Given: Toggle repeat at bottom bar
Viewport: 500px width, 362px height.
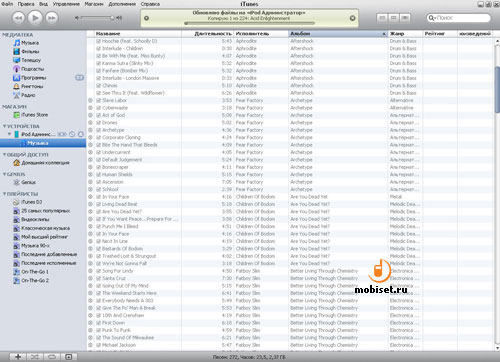Looking at the screenshot, I should (x=52, y=357).
